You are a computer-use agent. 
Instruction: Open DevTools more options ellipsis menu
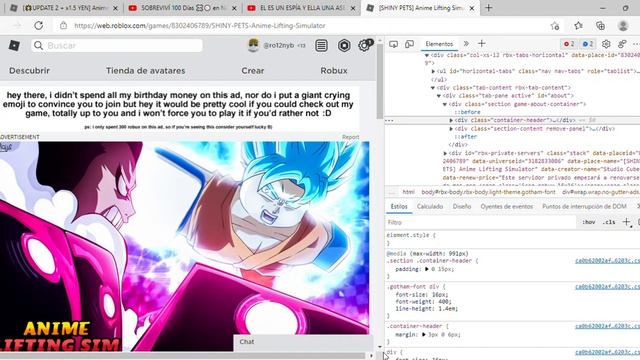point(636,44)
